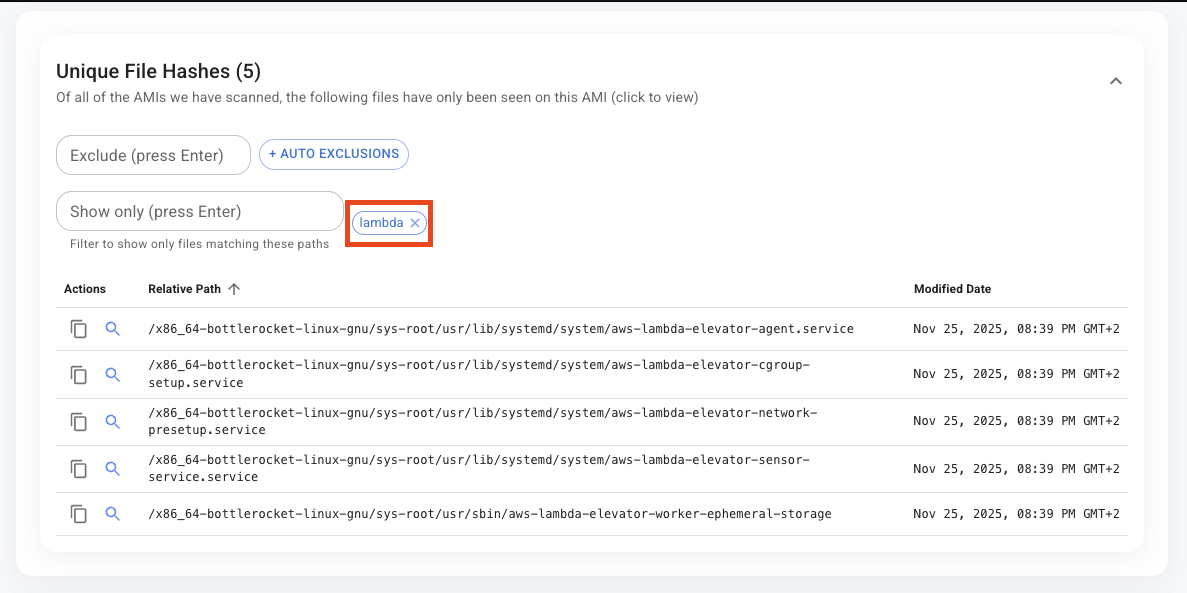Screen dimensions: 1187x593
Task: Copy path of aws-lambda-elevator-agent.service
Action: click(79, 328)
